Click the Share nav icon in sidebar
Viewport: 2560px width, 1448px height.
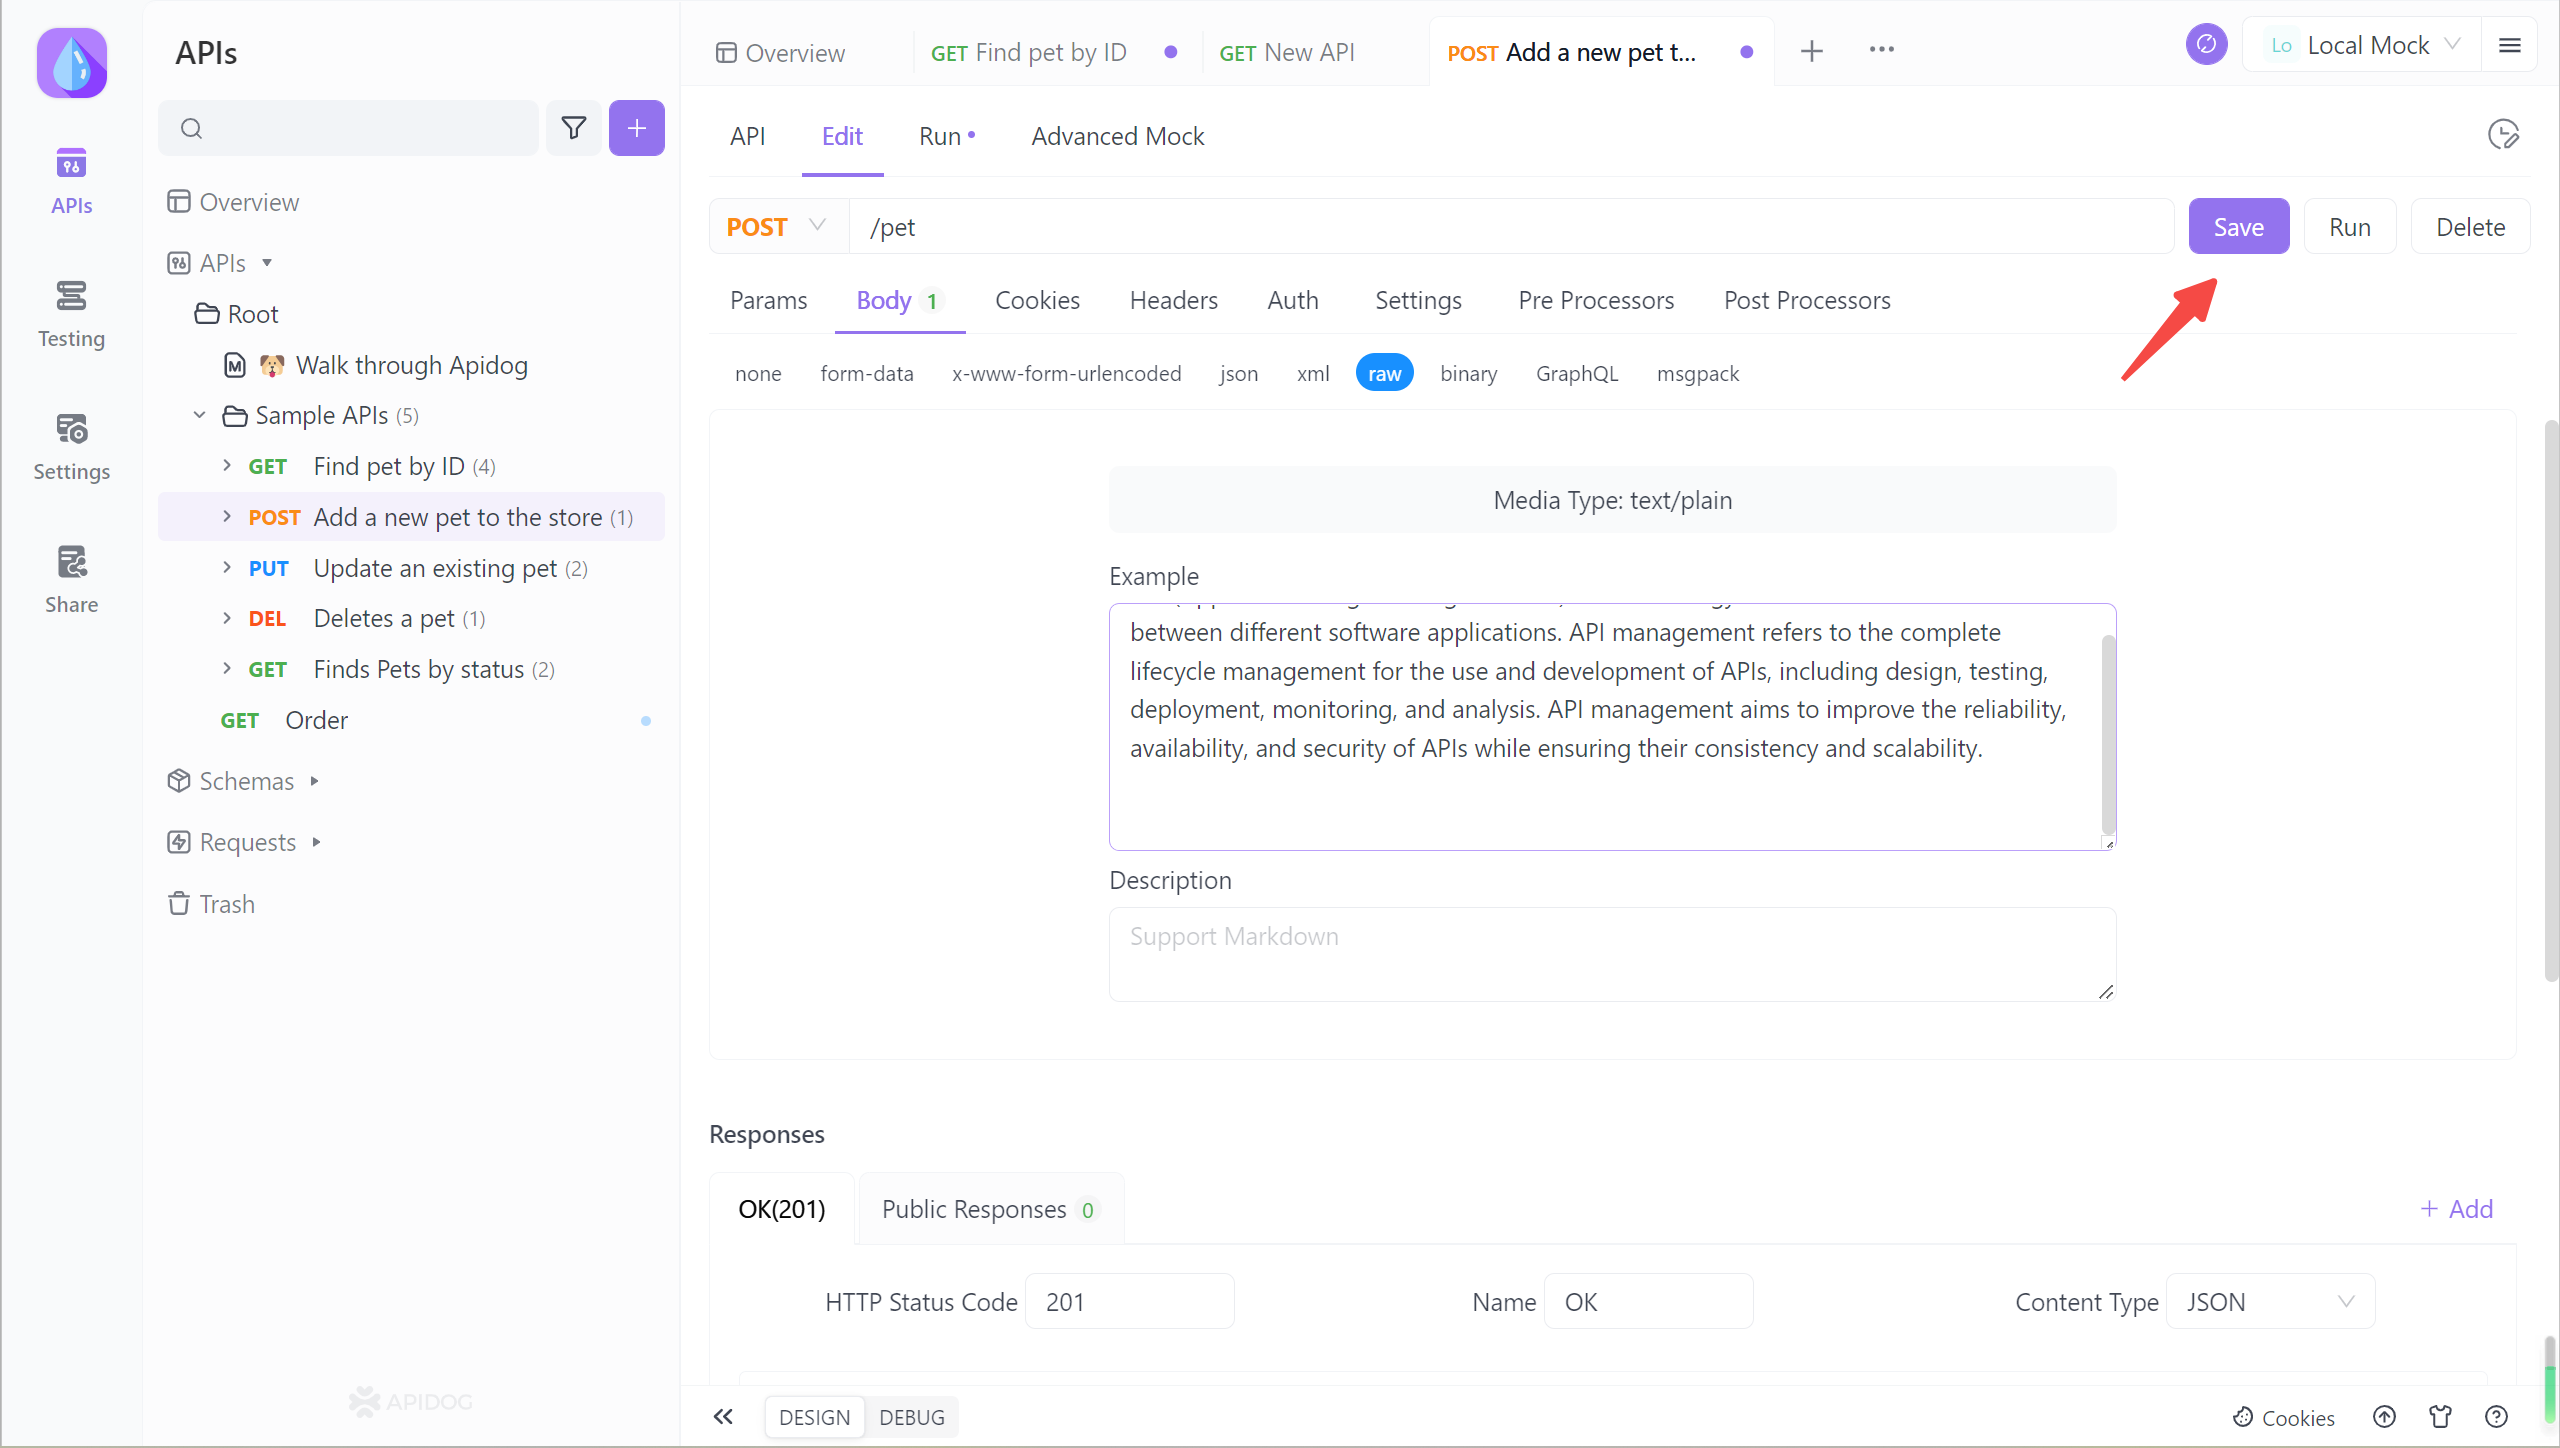pos(70,578)
